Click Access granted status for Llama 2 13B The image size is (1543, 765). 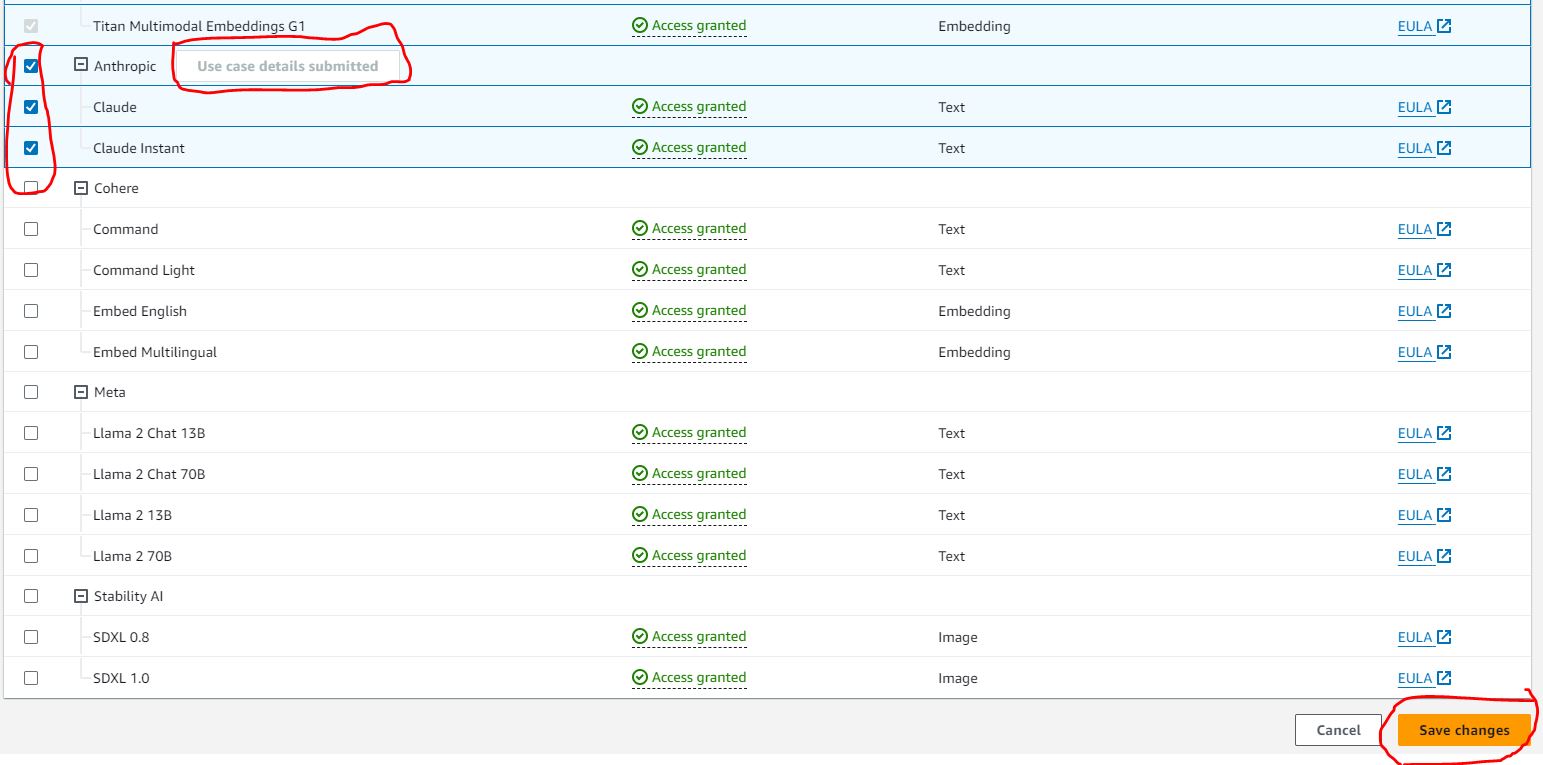coord(689,515)
